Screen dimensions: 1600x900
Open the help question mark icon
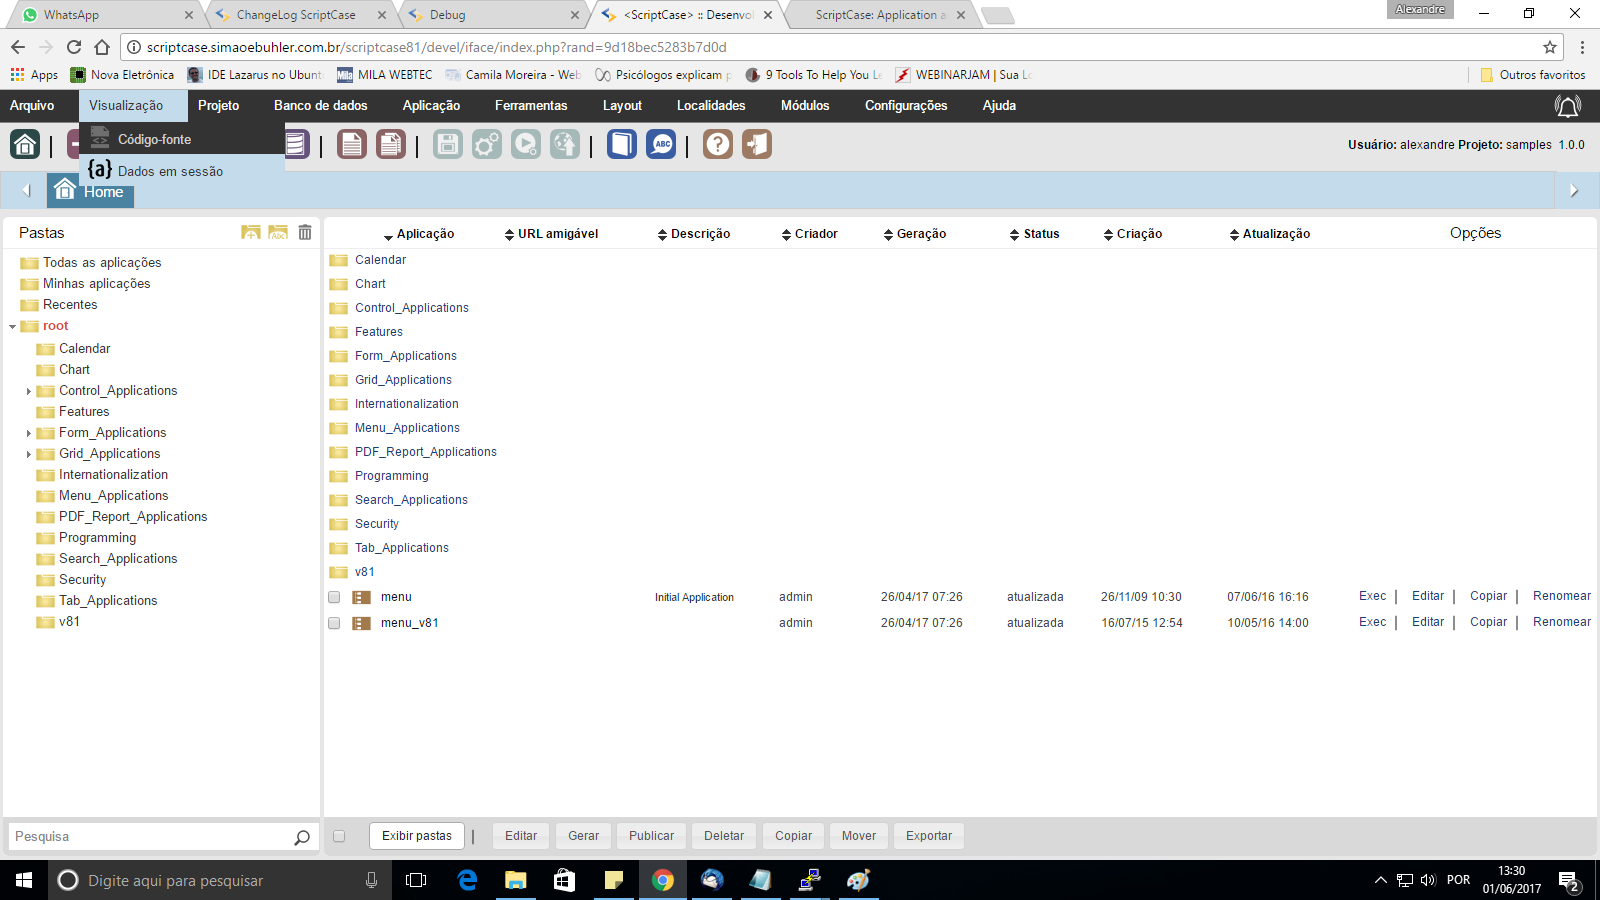click(x=718, y=145)
